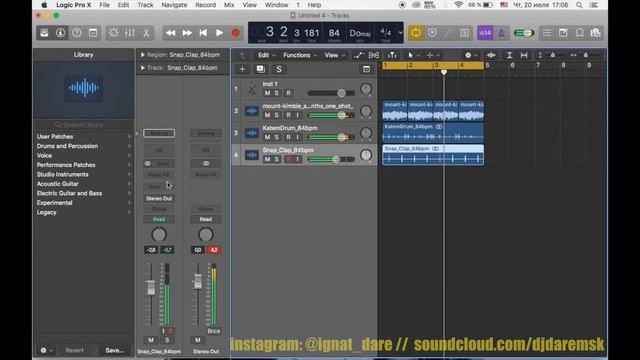
Task: Click the Search Library field
Action: pos(83,125)
